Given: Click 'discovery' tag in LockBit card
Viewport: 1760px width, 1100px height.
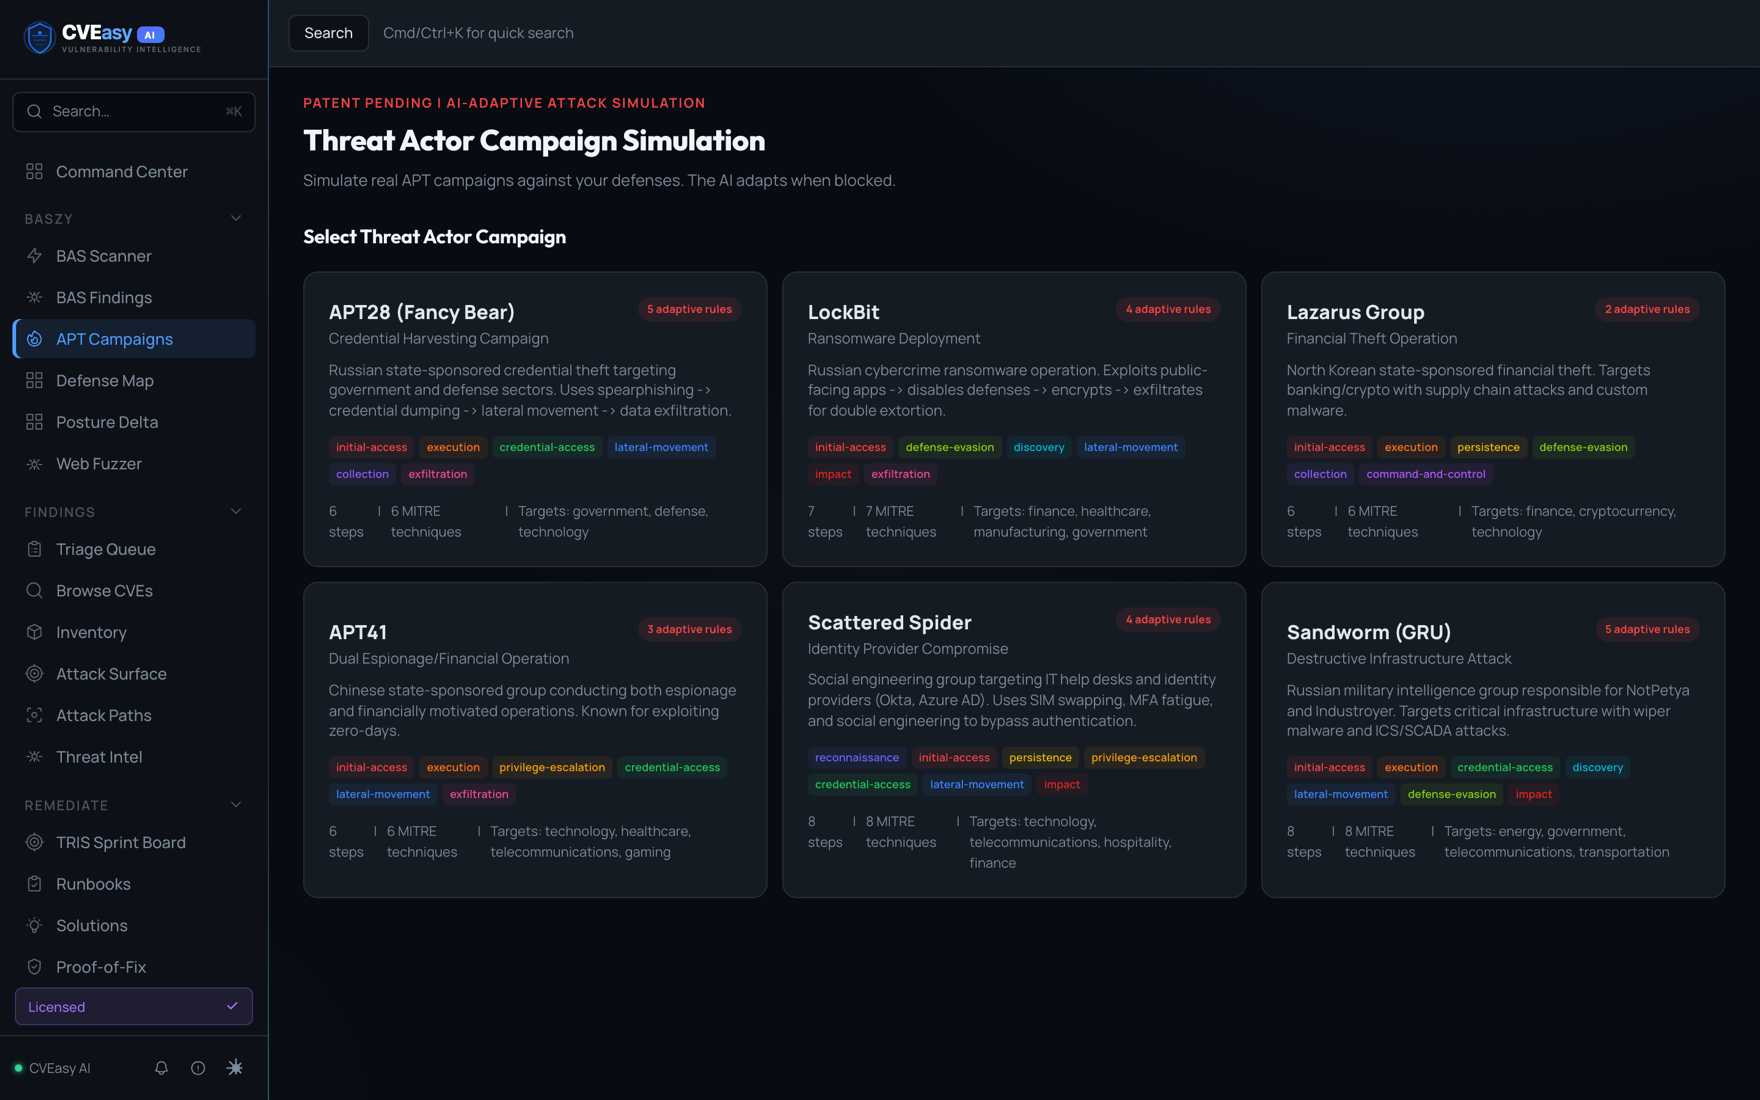Looking at the screenshot, I should [1039, 447].
